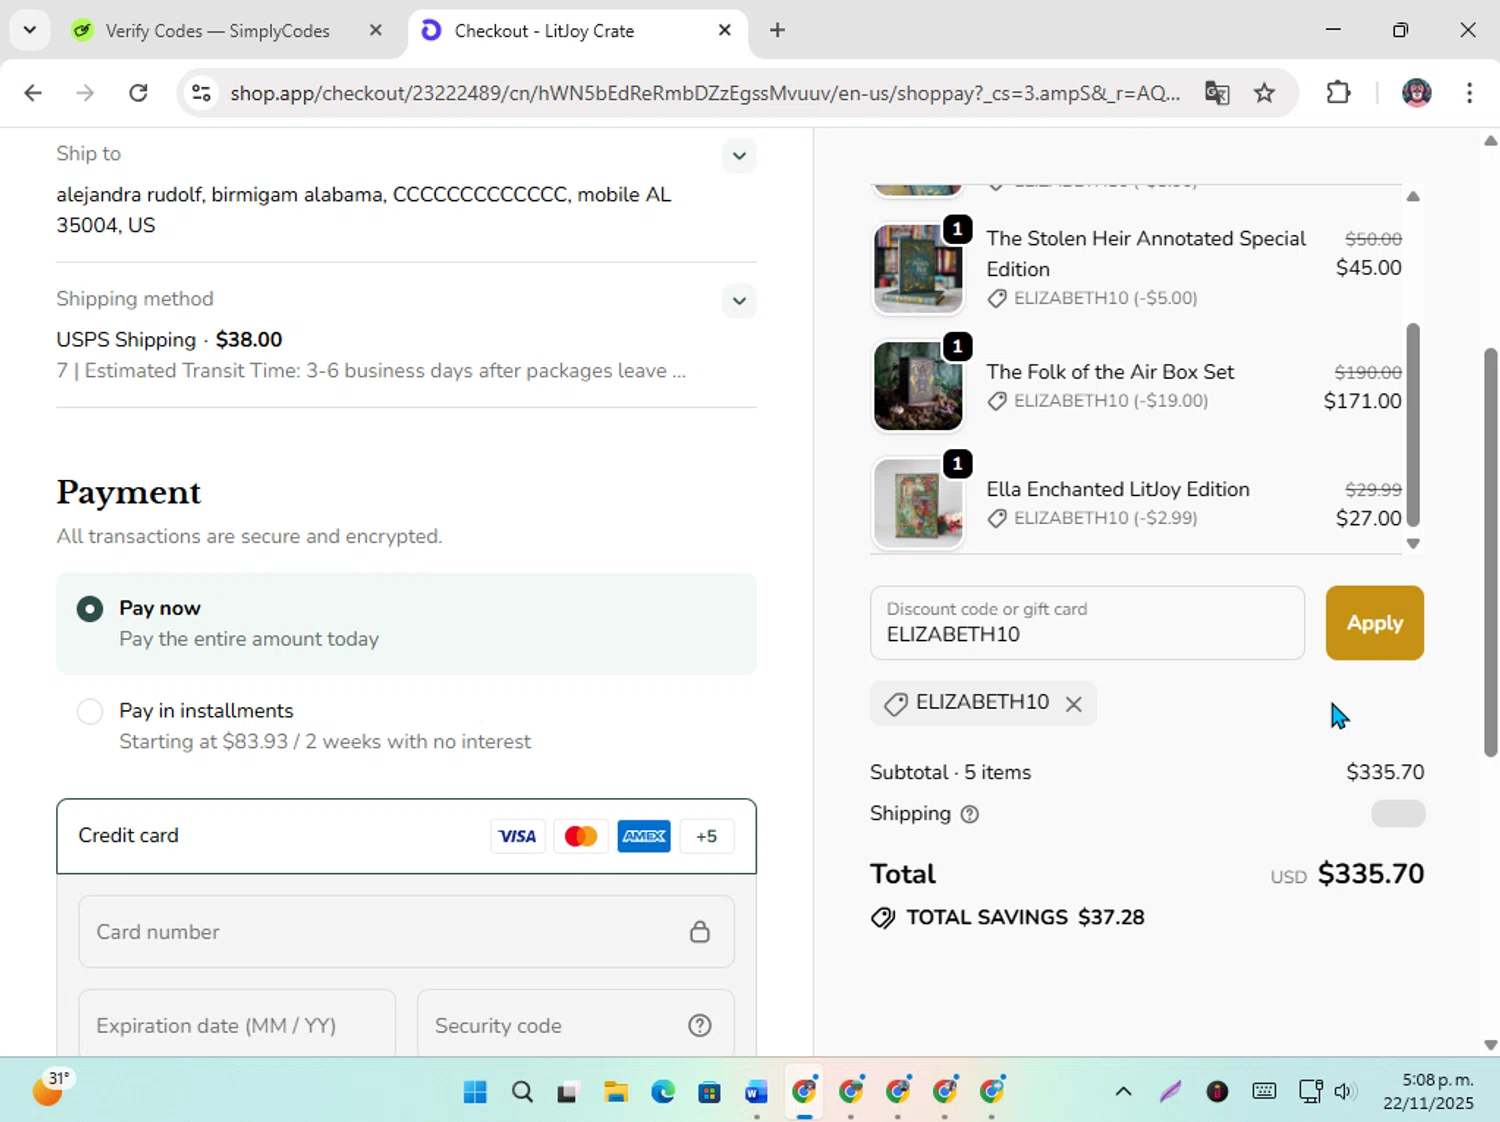The height and width of the screenshot is (1122, 1500).
Task: Open File Explorer from taskbar
Action: [x=616, y=1092]
